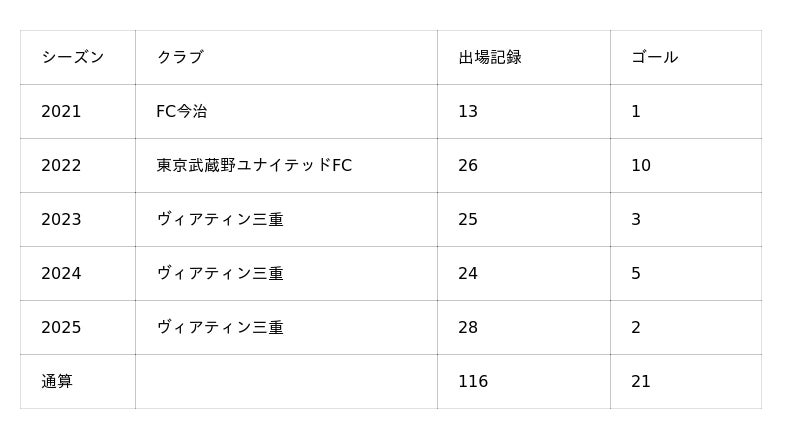Click total goals value 21

click(641, 381)
